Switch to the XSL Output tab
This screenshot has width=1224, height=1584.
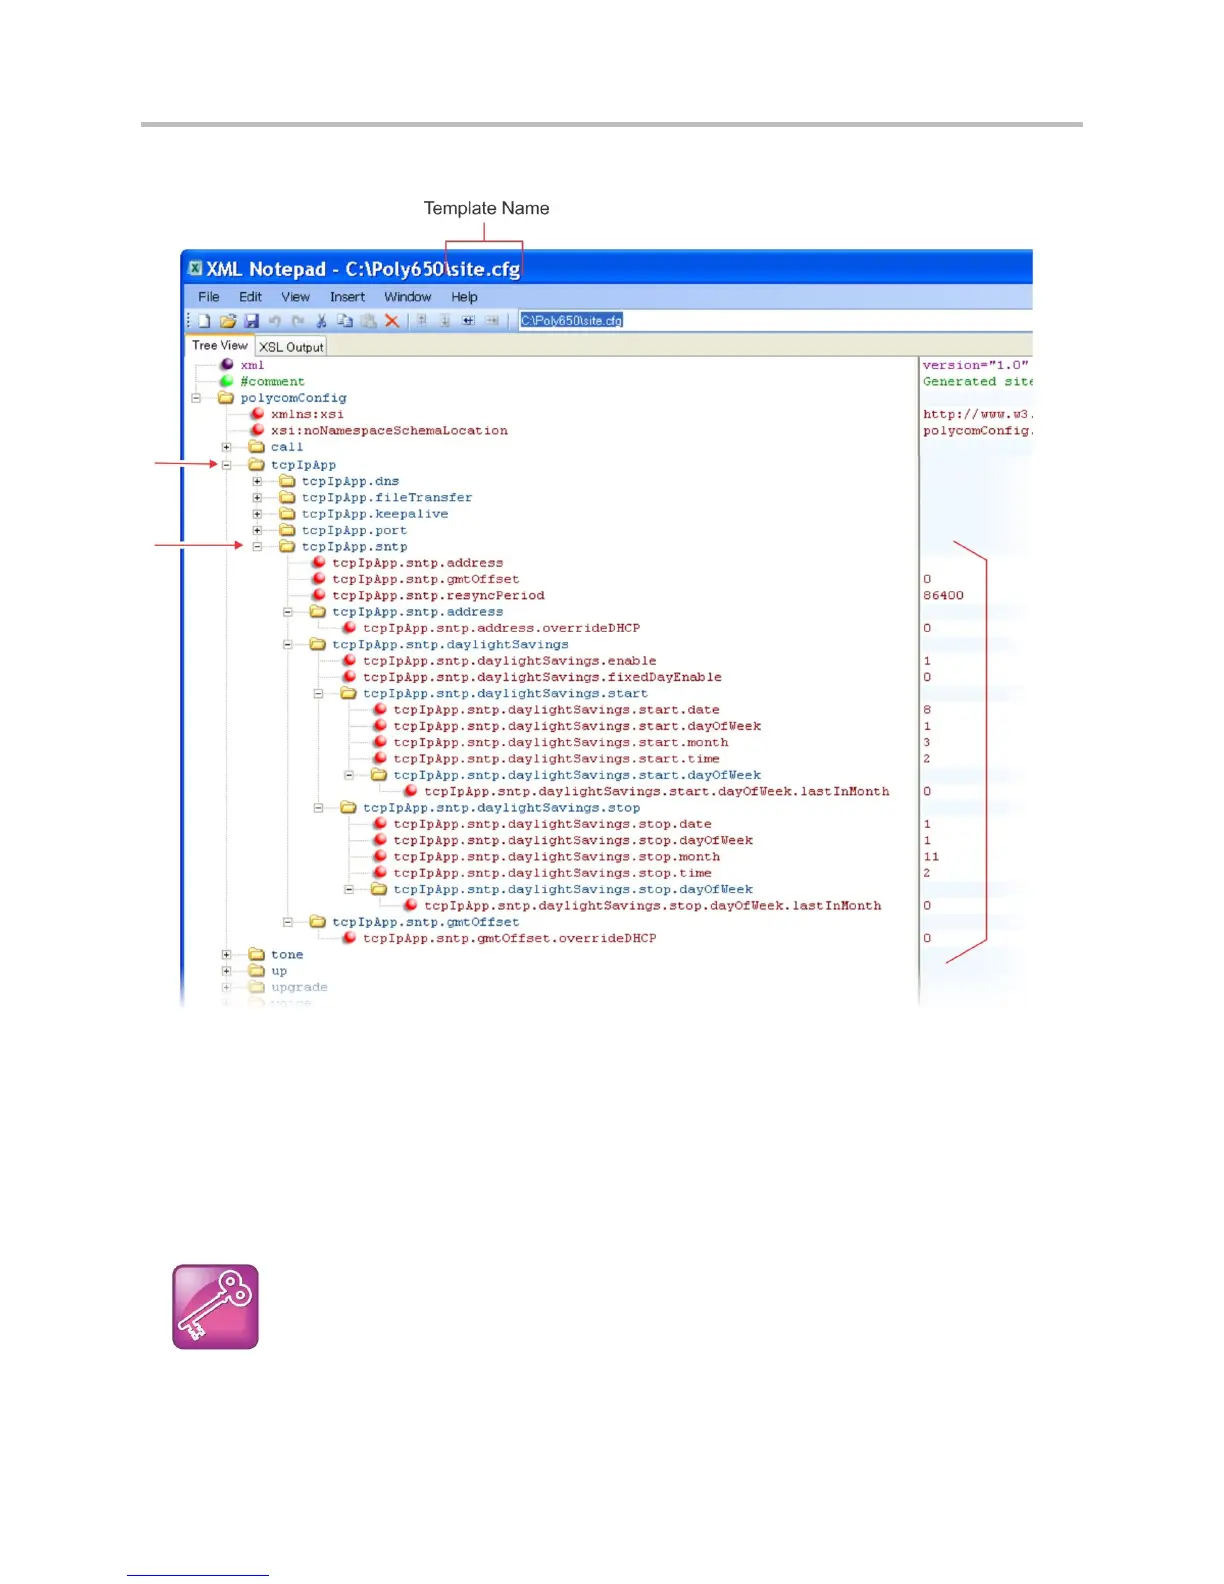[291, 347]
